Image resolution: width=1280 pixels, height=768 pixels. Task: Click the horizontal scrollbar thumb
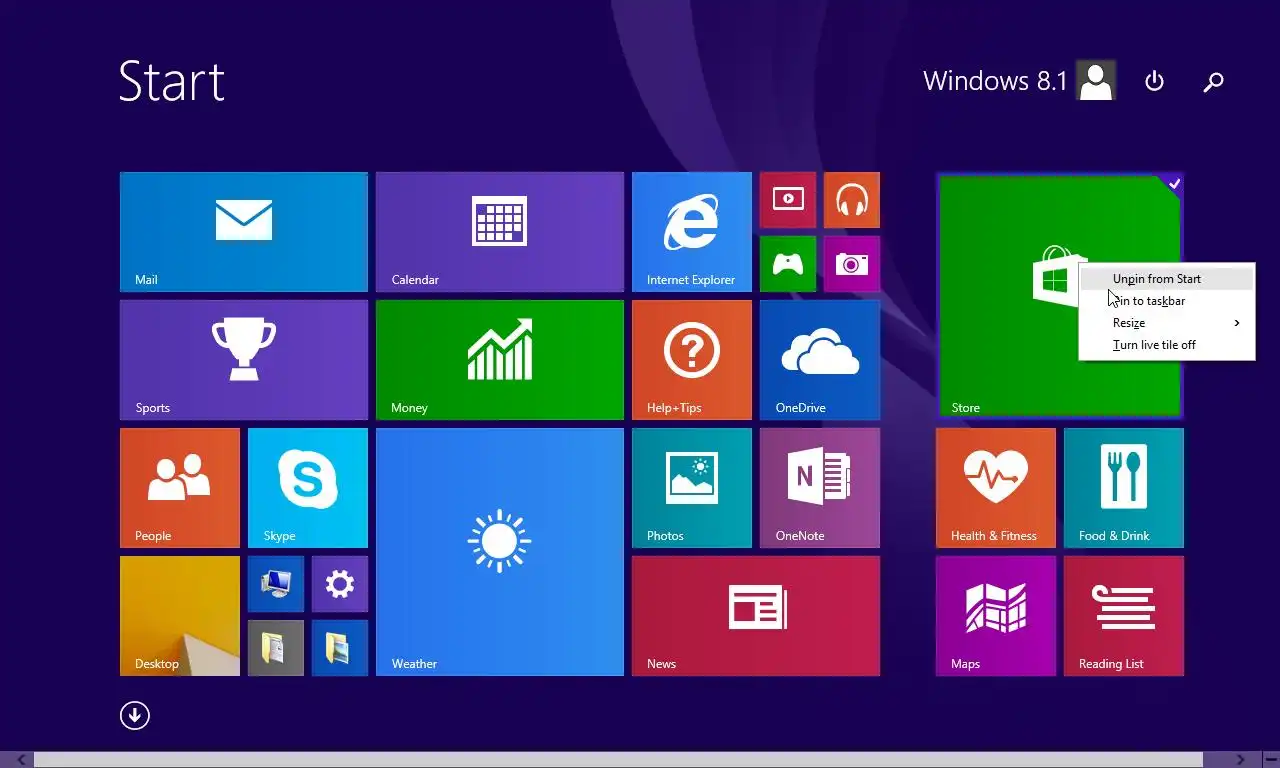620,760
